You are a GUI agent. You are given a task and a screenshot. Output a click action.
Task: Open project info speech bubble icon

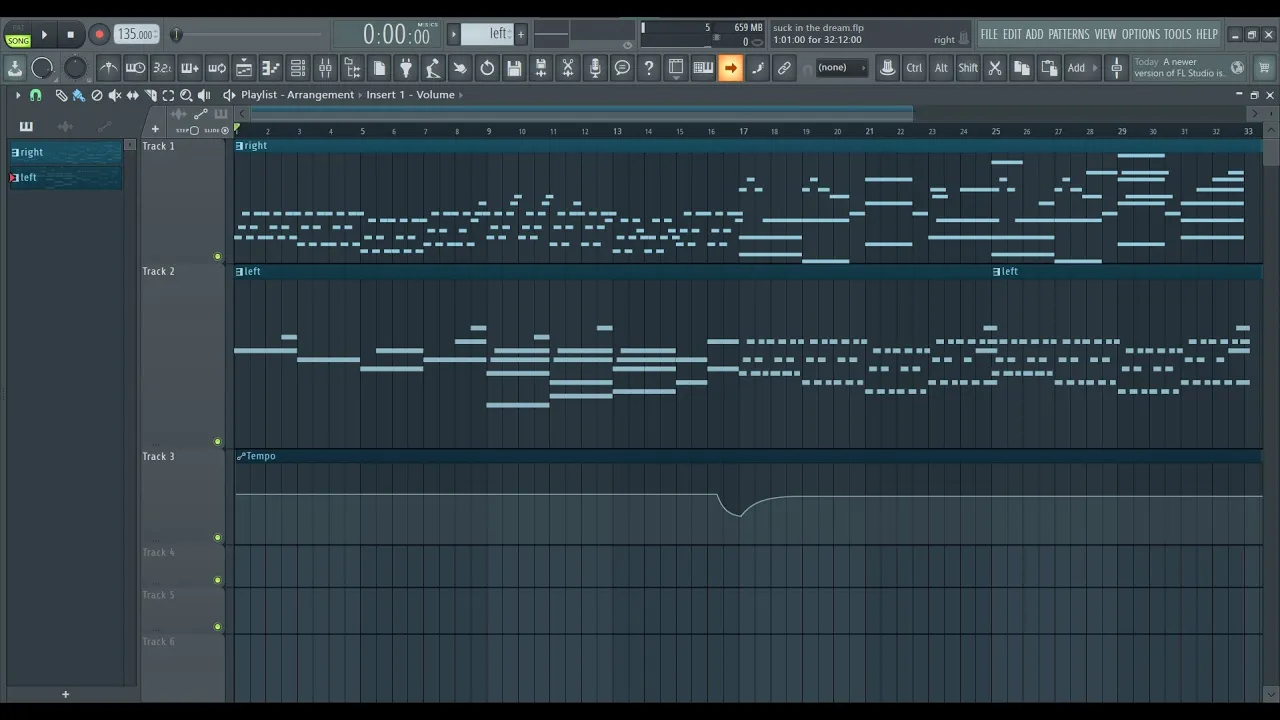[622, 68]
